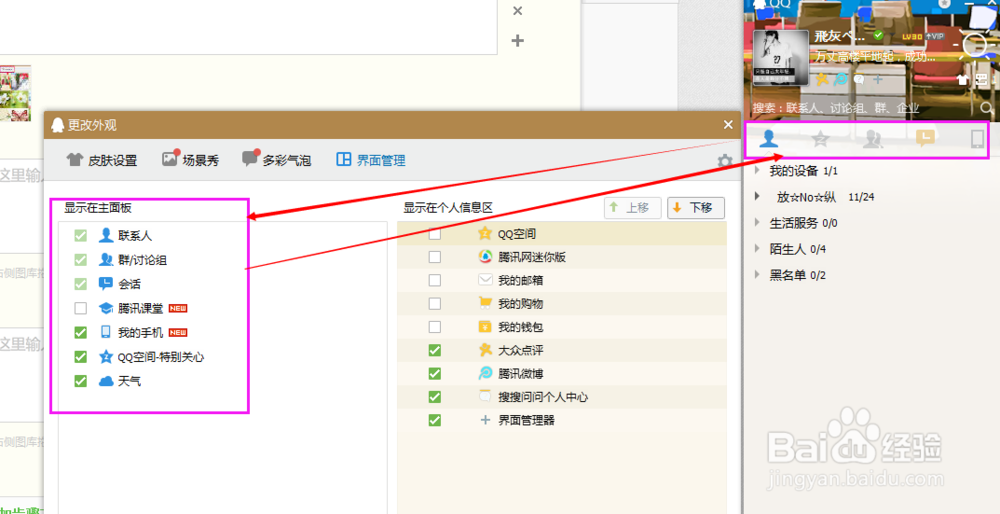
Task: Toggle the 联系人 checkbox
Action: pos(80,236)
